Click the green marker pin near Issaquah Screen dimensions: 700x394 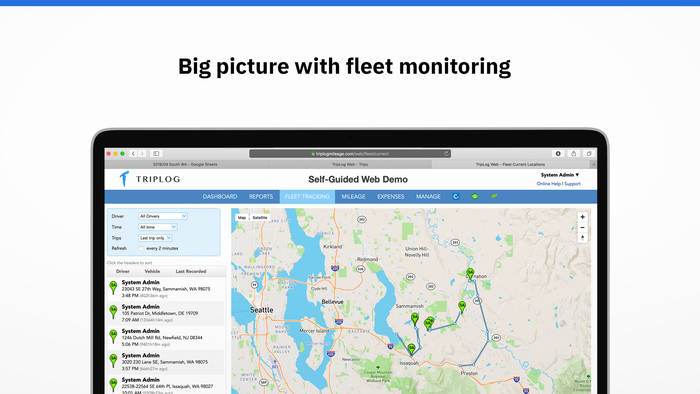[x=412, y=349]
